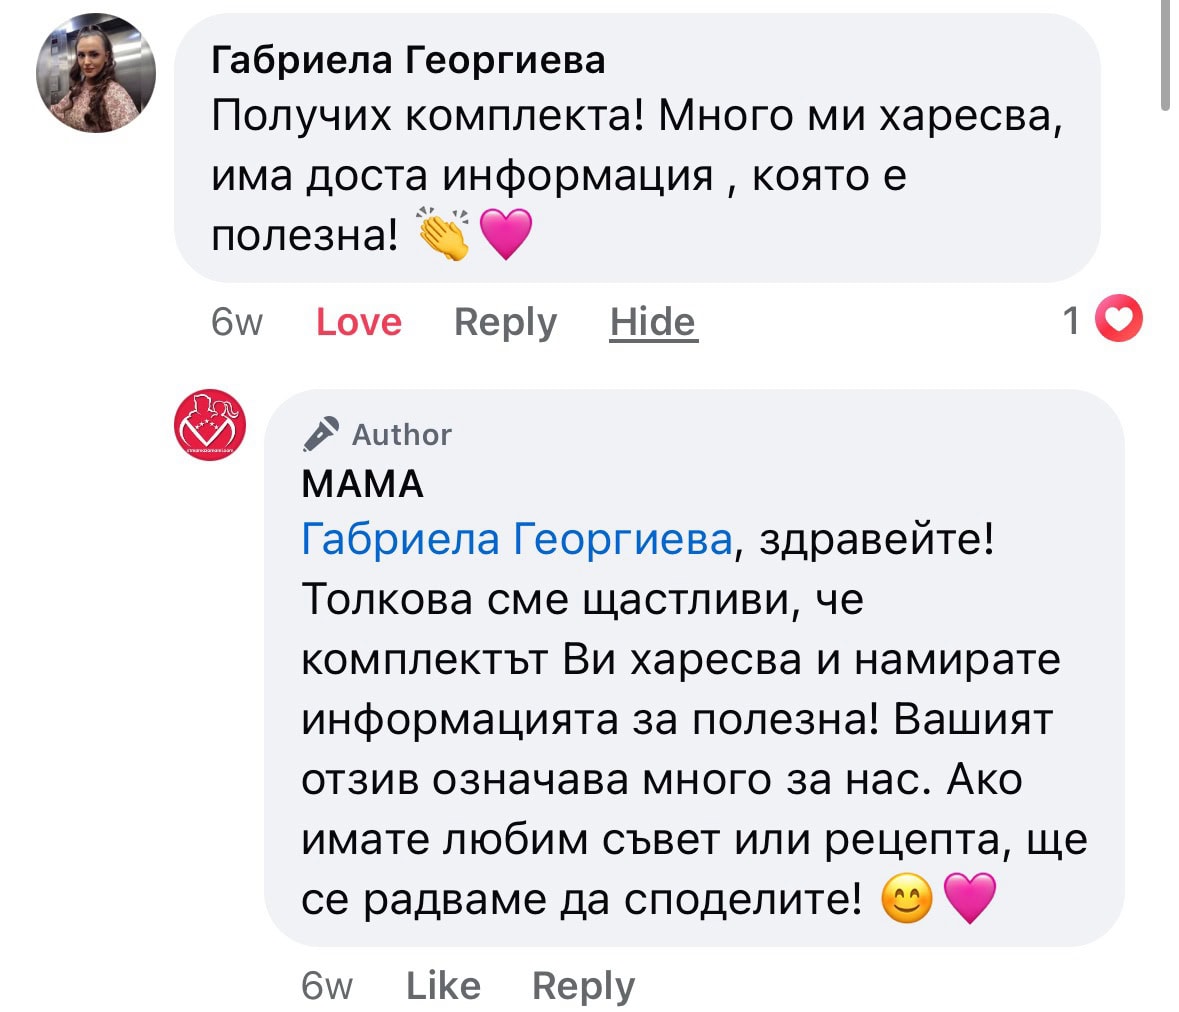The height and width of the screenshot is (1012, 1179).
Task: Open Габриела Георгиева's profile picture
Action: pyautogui.click(x=96, y=74)
